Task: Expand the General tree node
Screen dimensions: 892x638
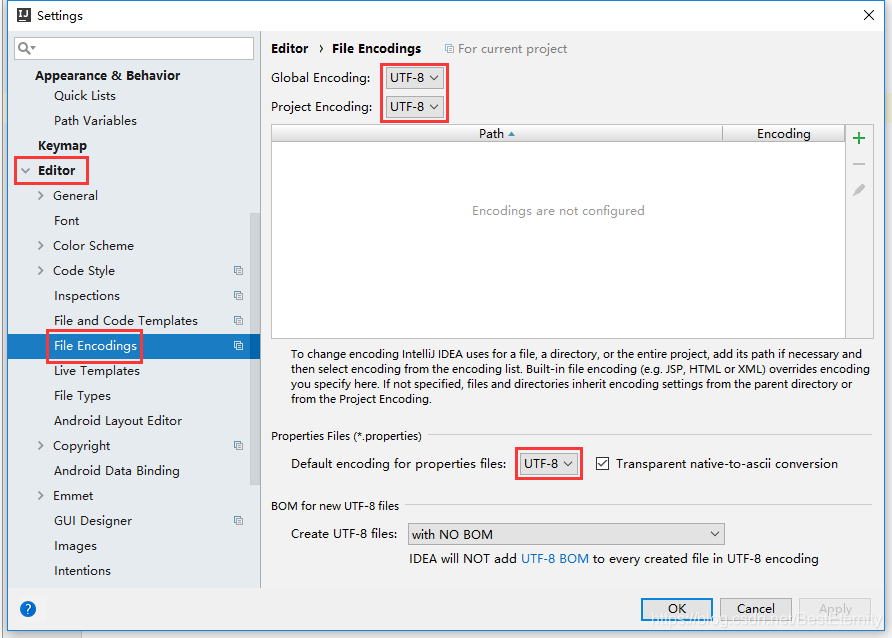Action: pyautogui.click(x=40, y=196)
